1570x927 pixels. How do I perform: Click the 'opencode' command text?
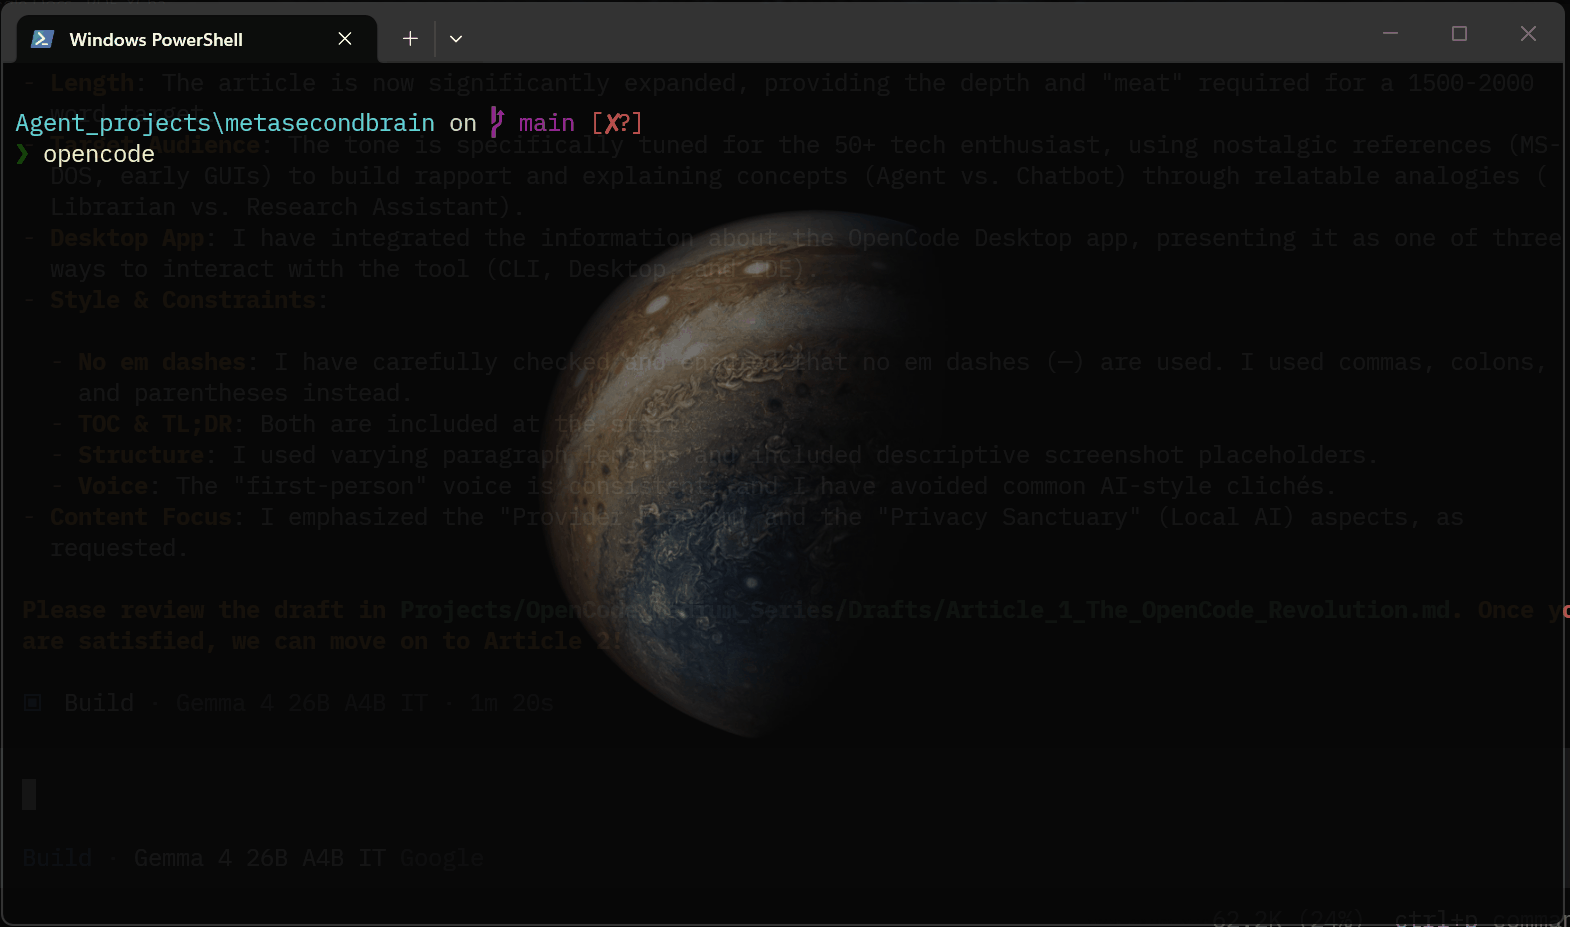99,154
